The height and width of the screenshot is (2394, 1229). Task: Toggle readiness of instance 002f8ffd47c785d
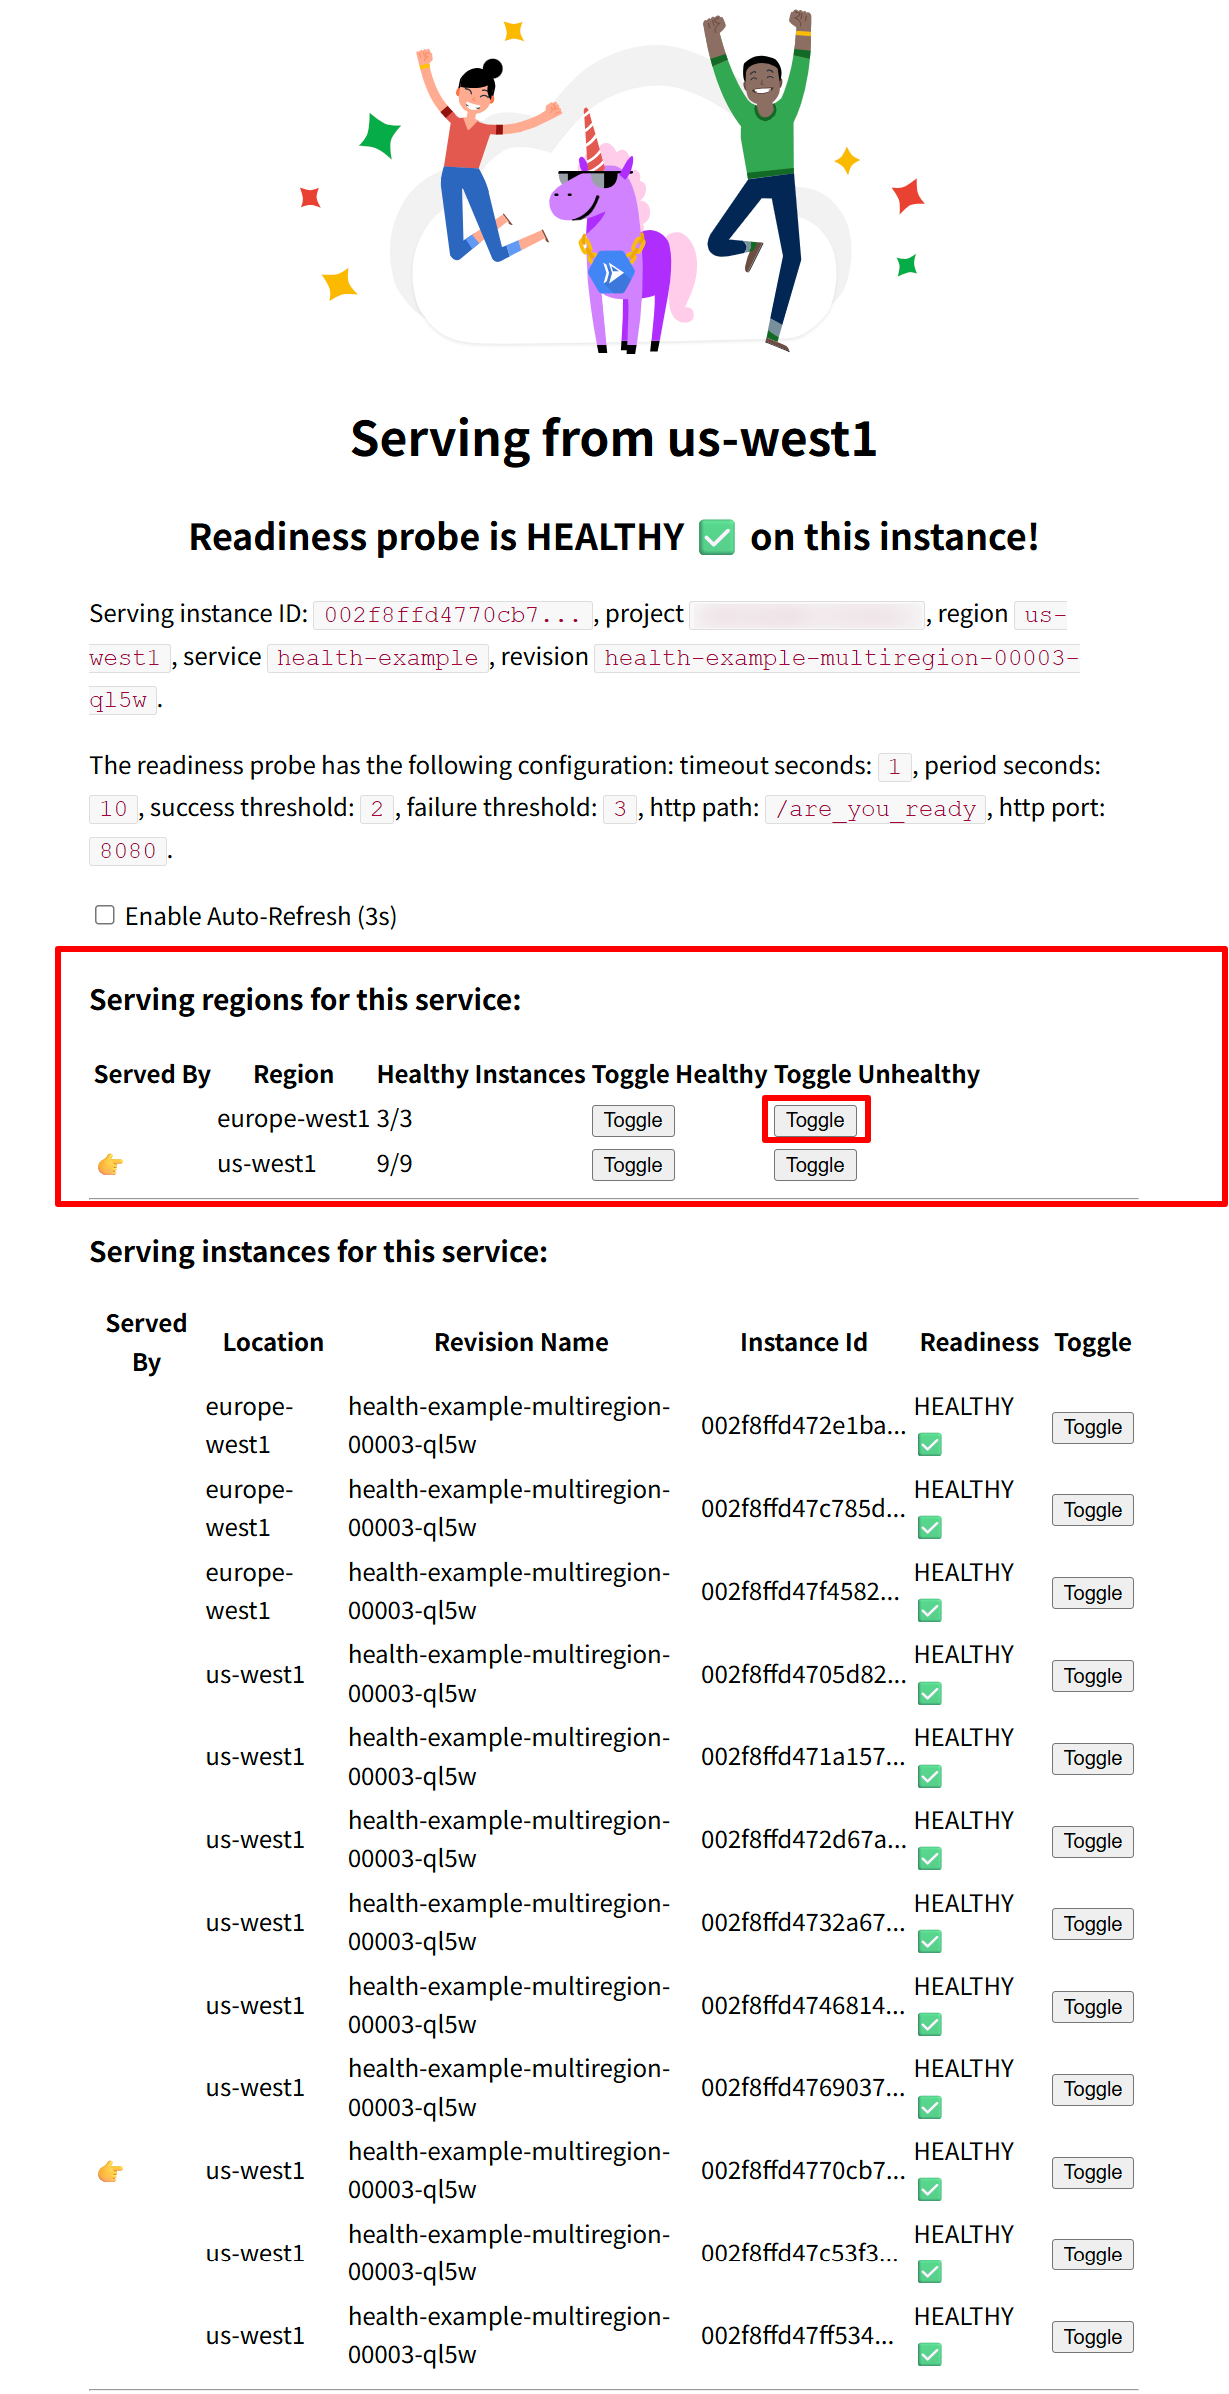point(1092,1510)
